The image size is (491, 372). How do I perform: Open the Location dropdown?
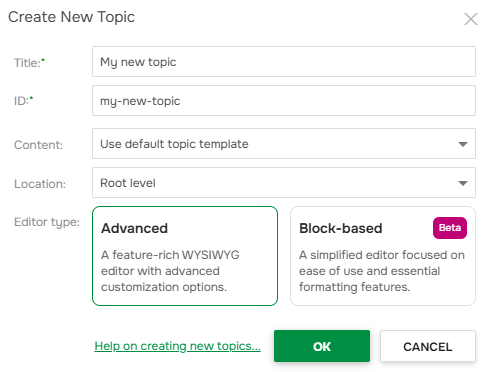[284, 183]
